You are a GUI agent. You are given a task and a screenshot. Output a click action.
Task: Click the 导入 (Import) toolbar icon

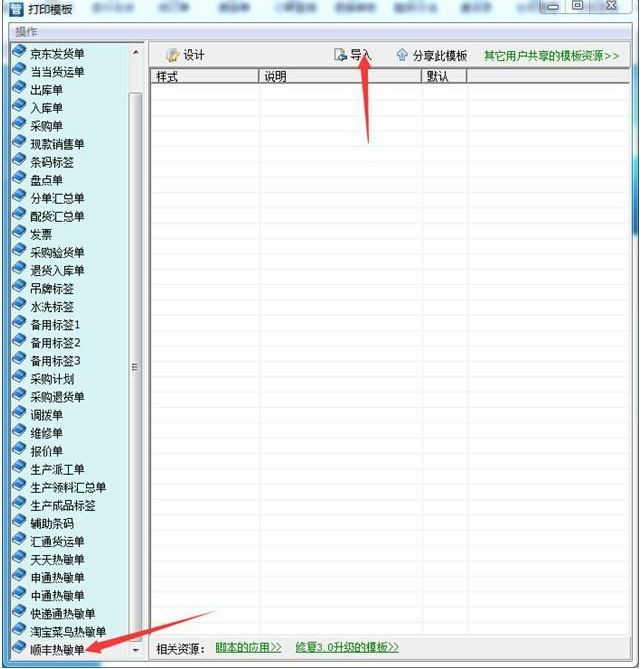click(341, 55)
